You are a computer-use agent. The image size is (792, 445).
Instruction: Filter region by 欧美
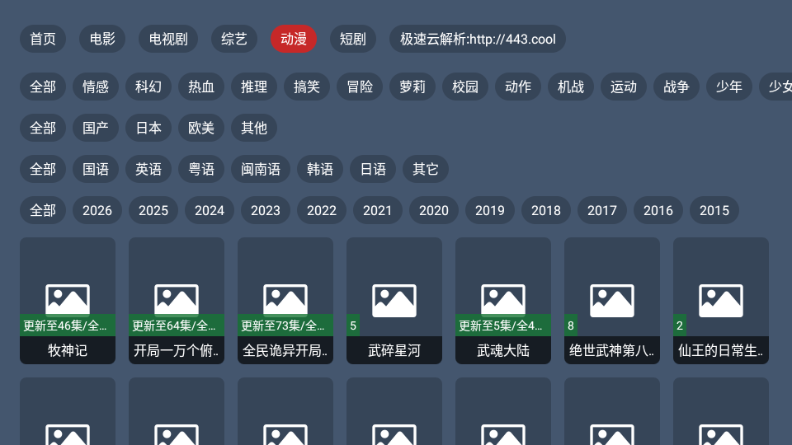201,128
